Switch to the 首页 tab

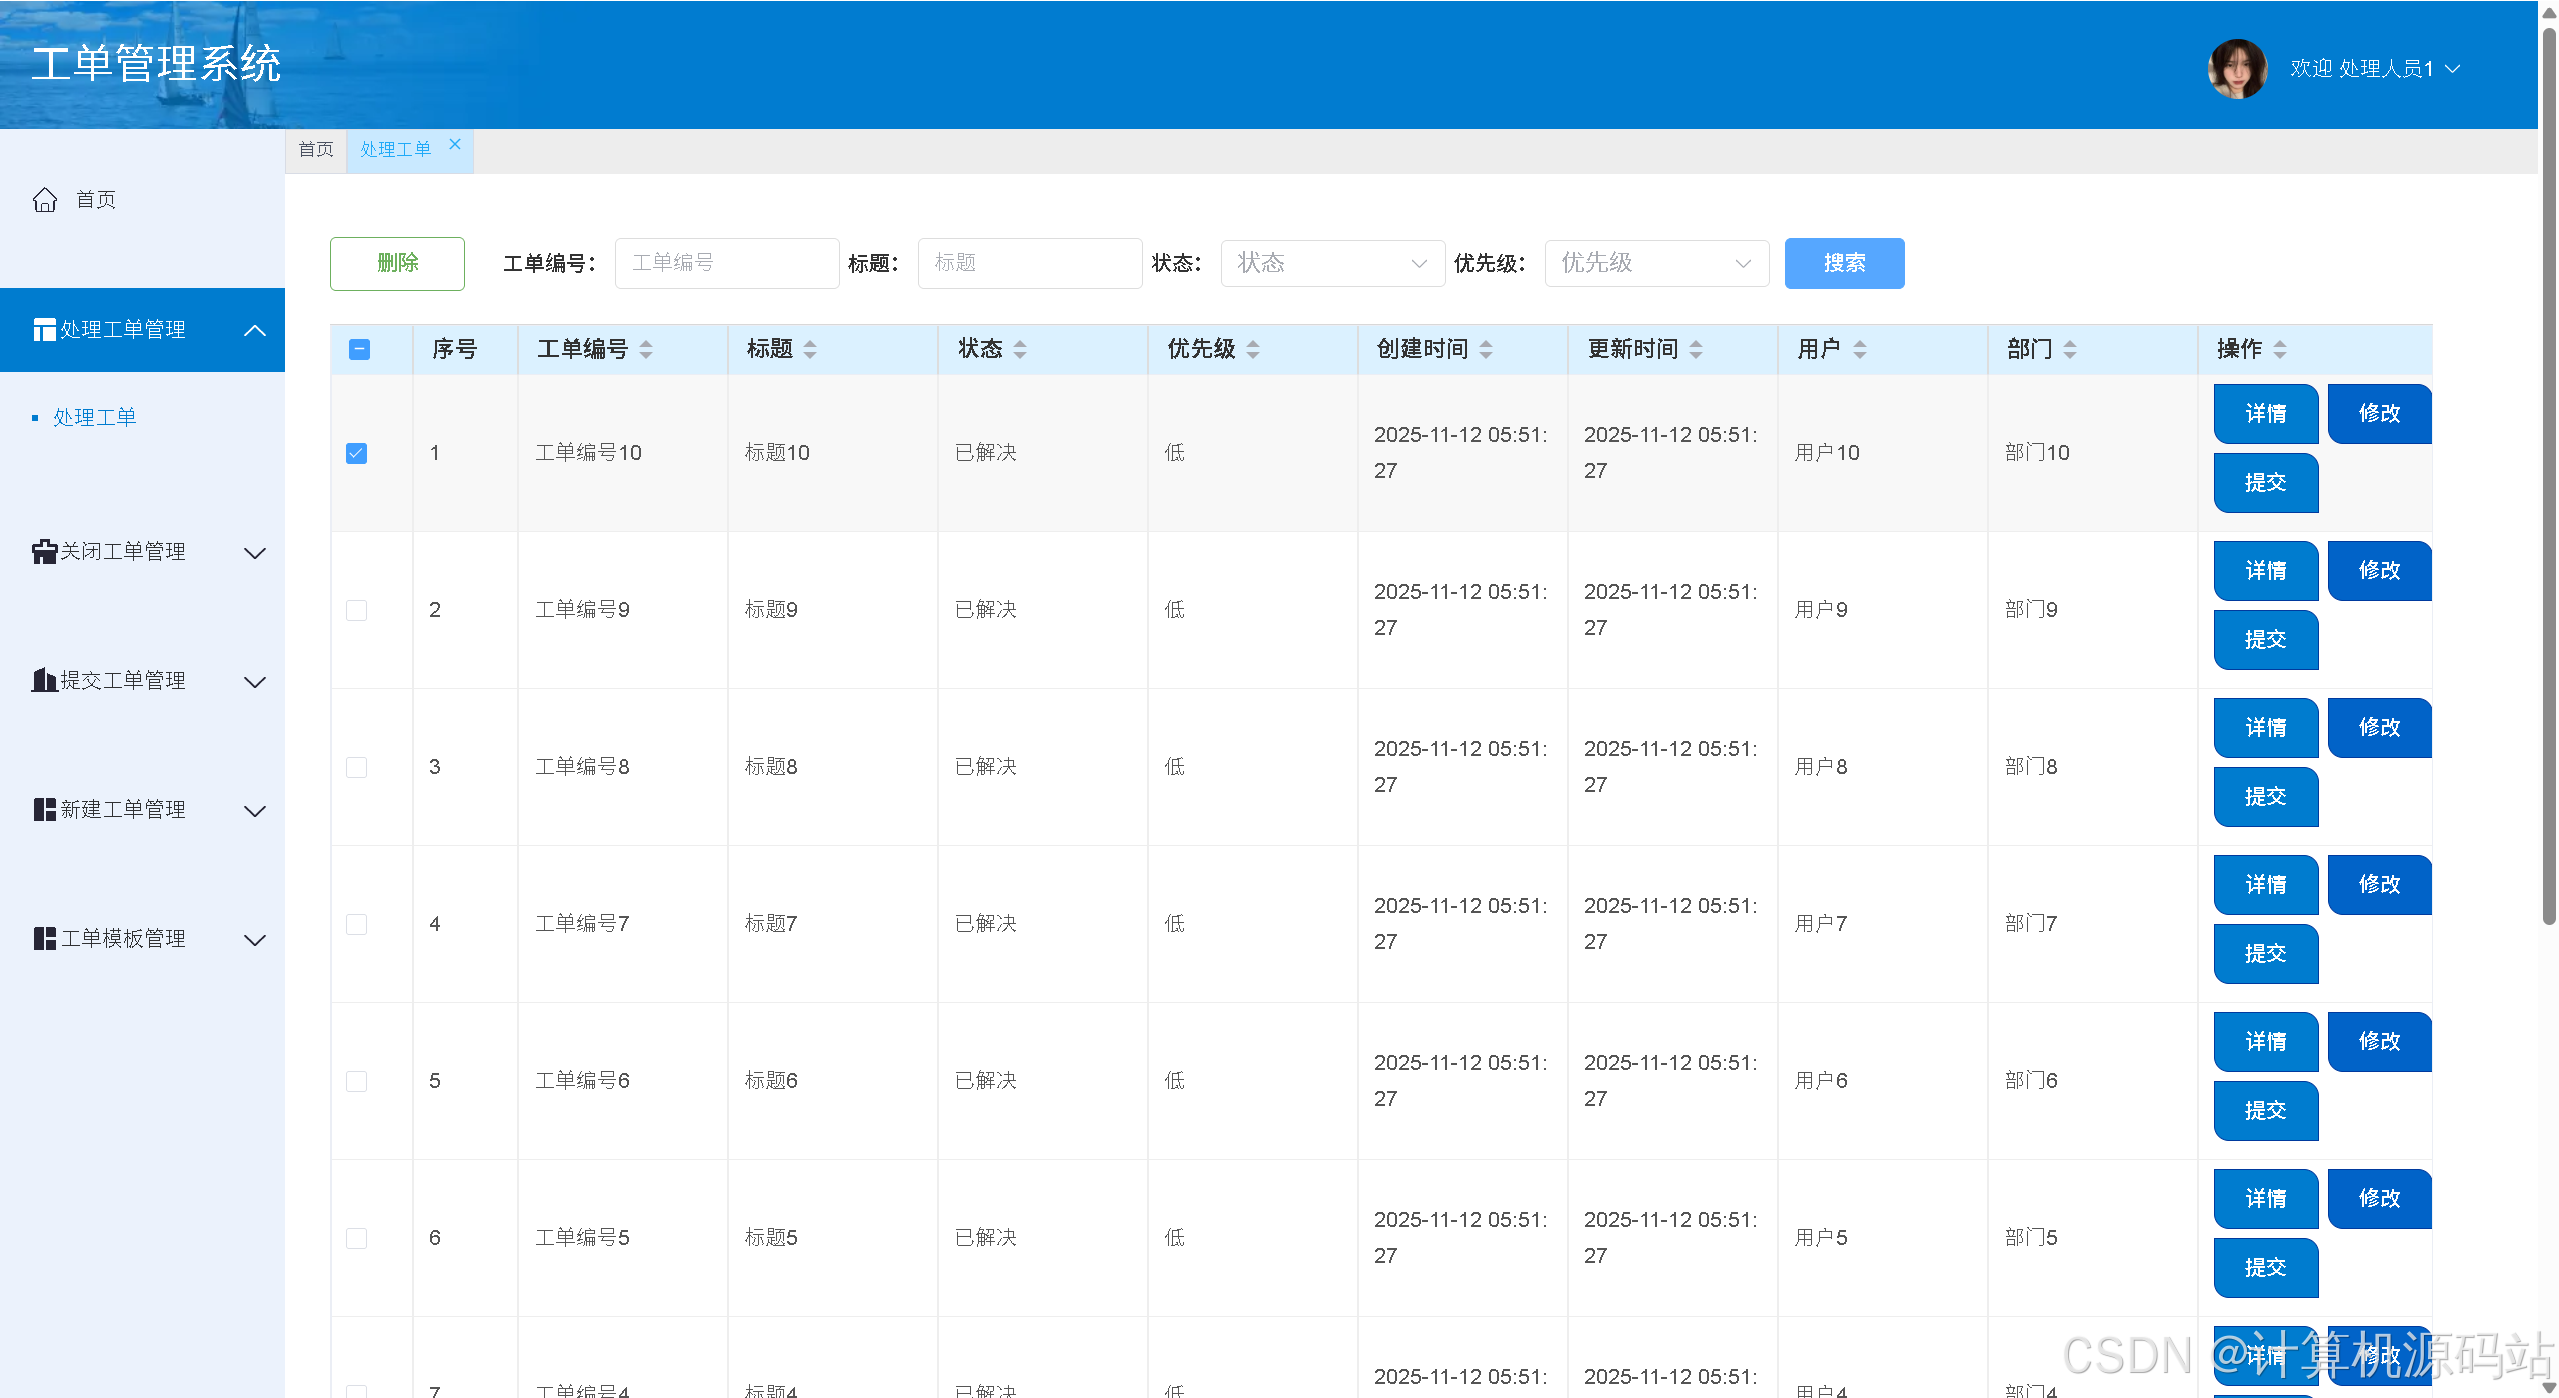(316, 150)
